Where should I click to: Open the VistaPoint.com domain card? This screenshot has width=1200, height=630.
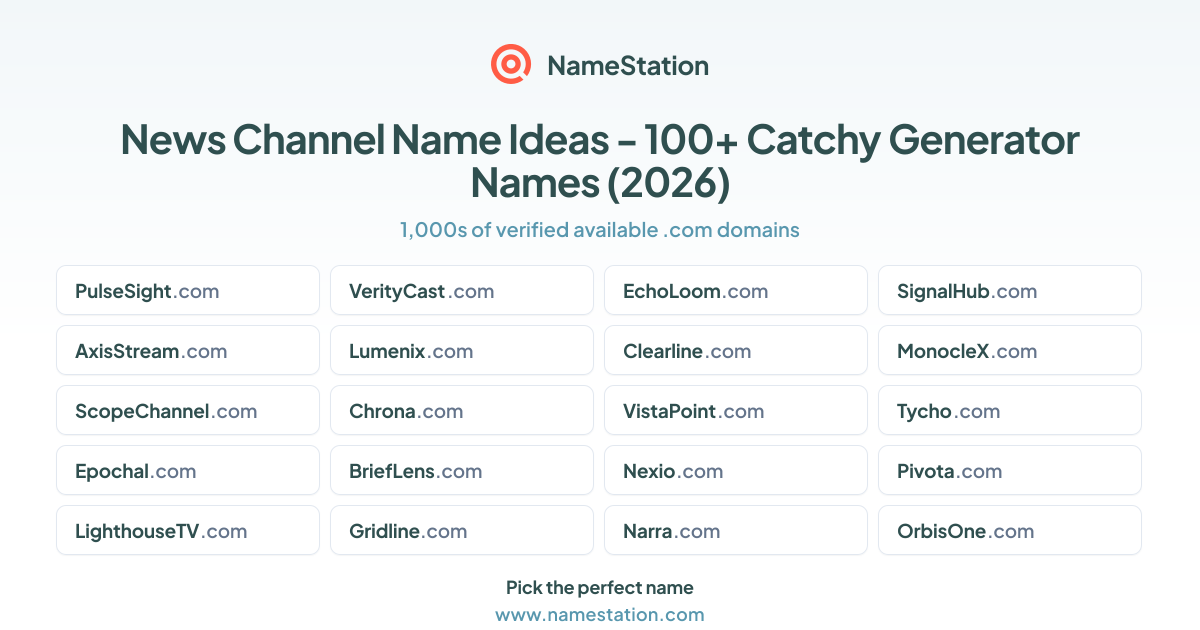coord(736,410)
